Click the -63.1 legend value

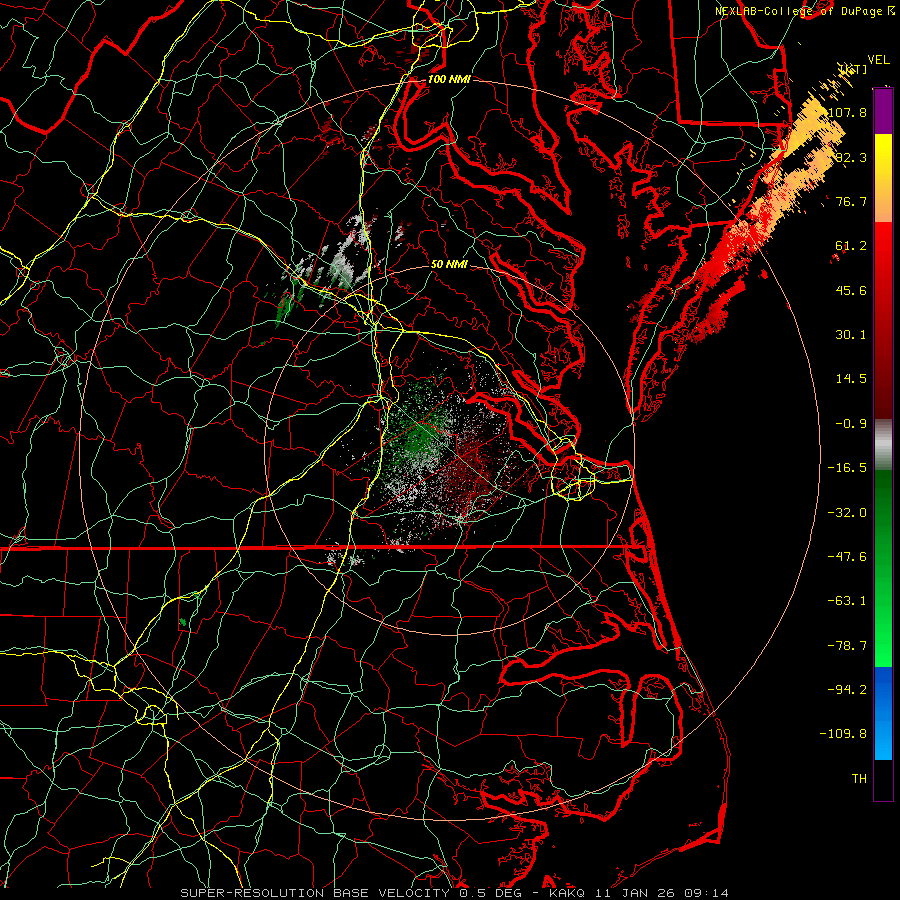(847, 601)
